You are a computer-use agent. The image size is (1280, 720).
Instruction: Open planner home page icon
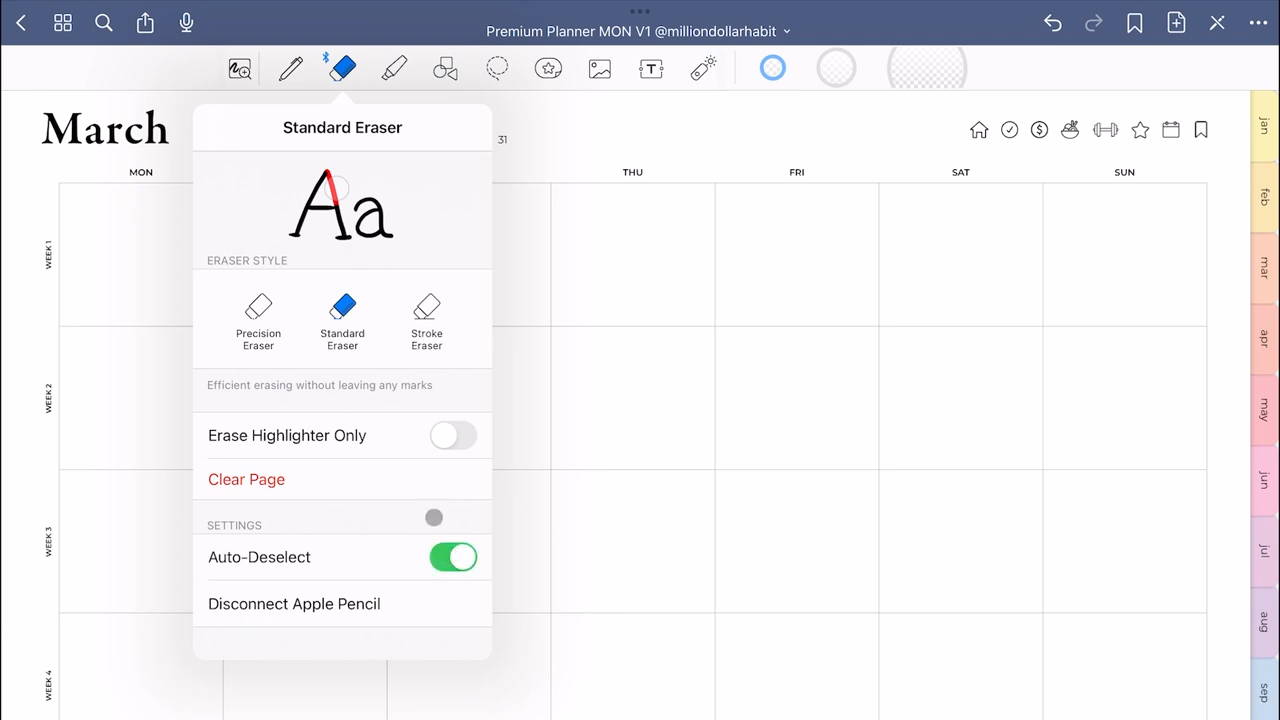click(x=979, y=130)
